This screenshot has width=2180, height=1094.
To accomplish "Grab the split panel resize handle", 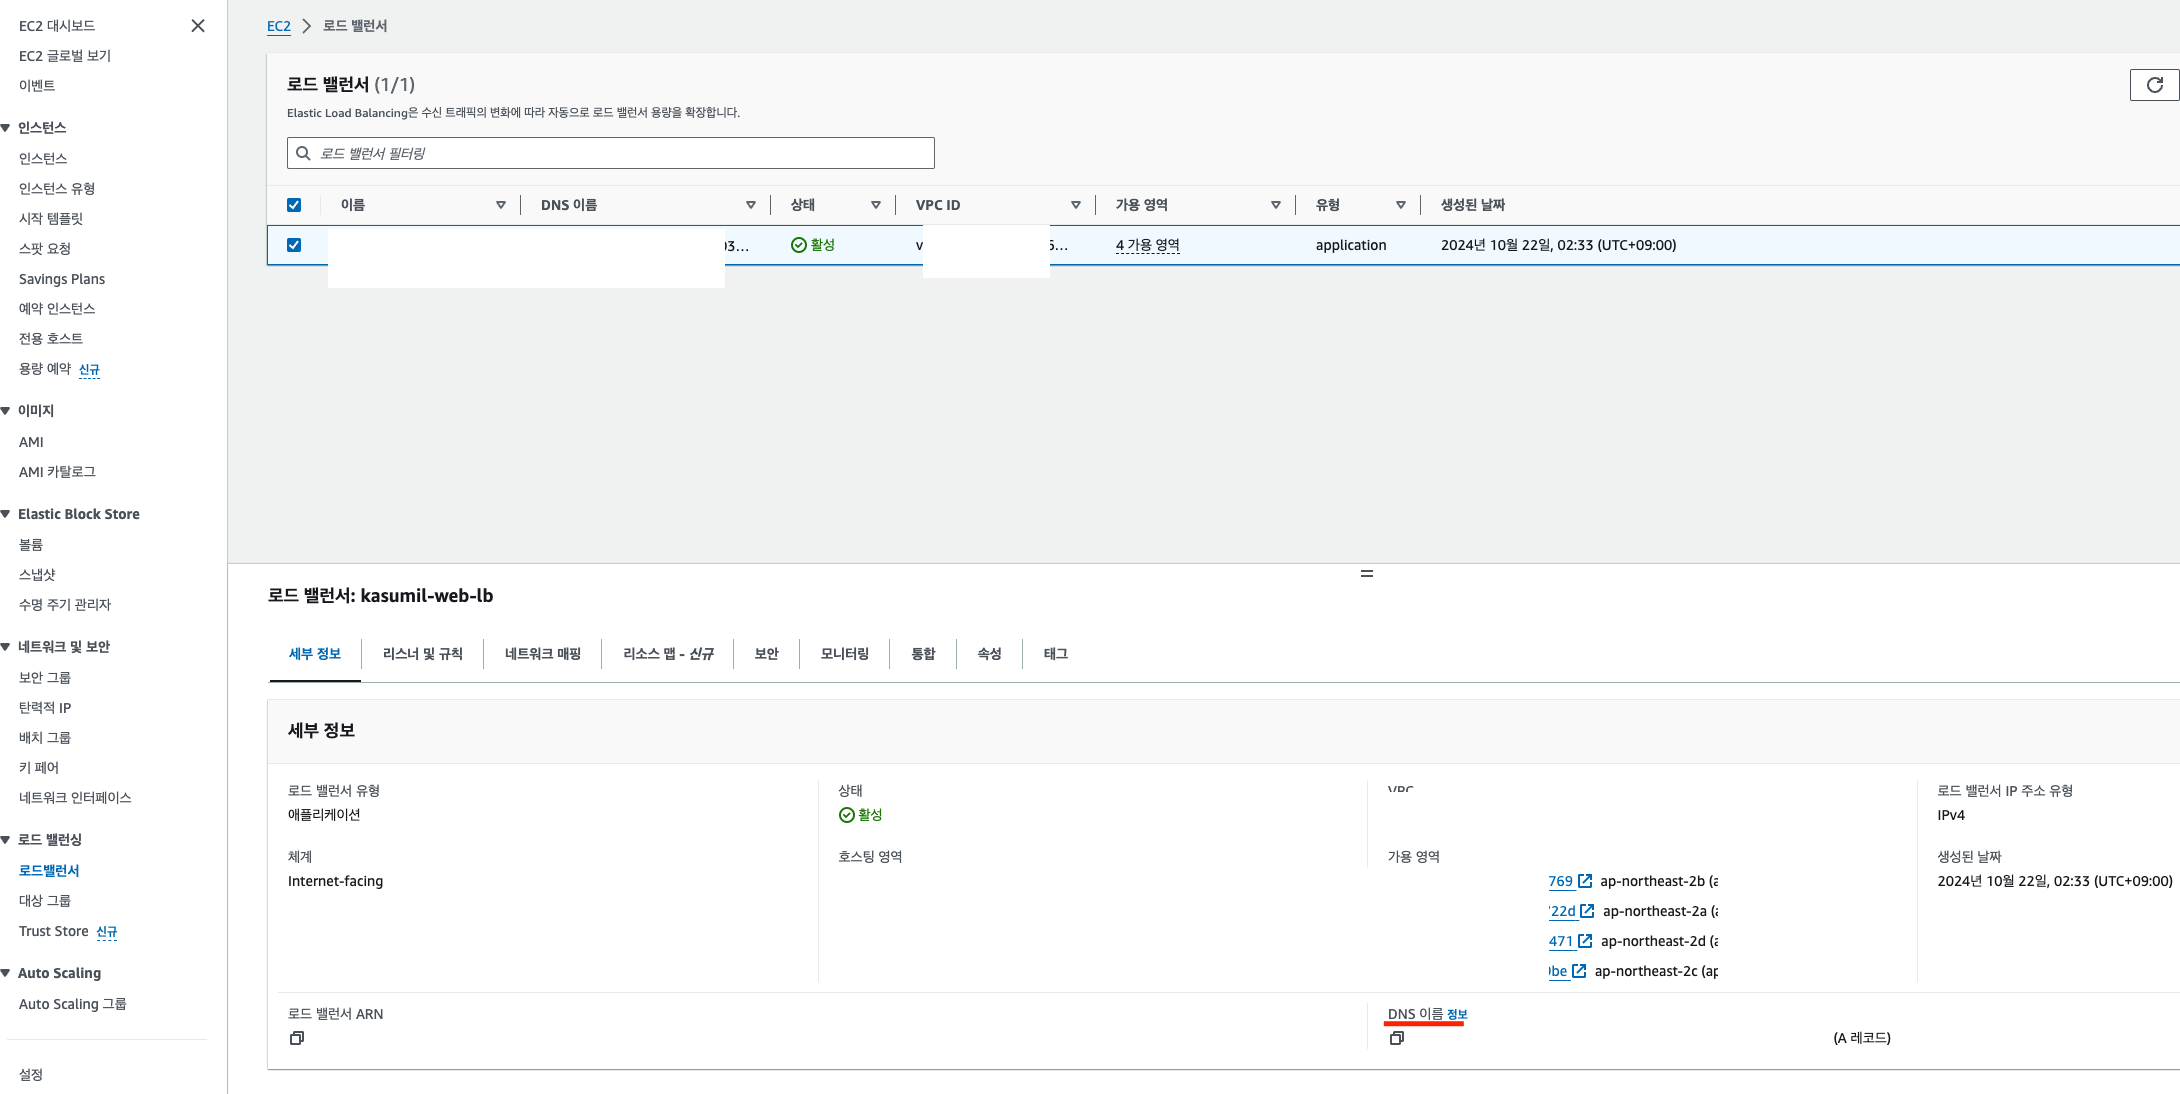I will (x=1366, y=574).
